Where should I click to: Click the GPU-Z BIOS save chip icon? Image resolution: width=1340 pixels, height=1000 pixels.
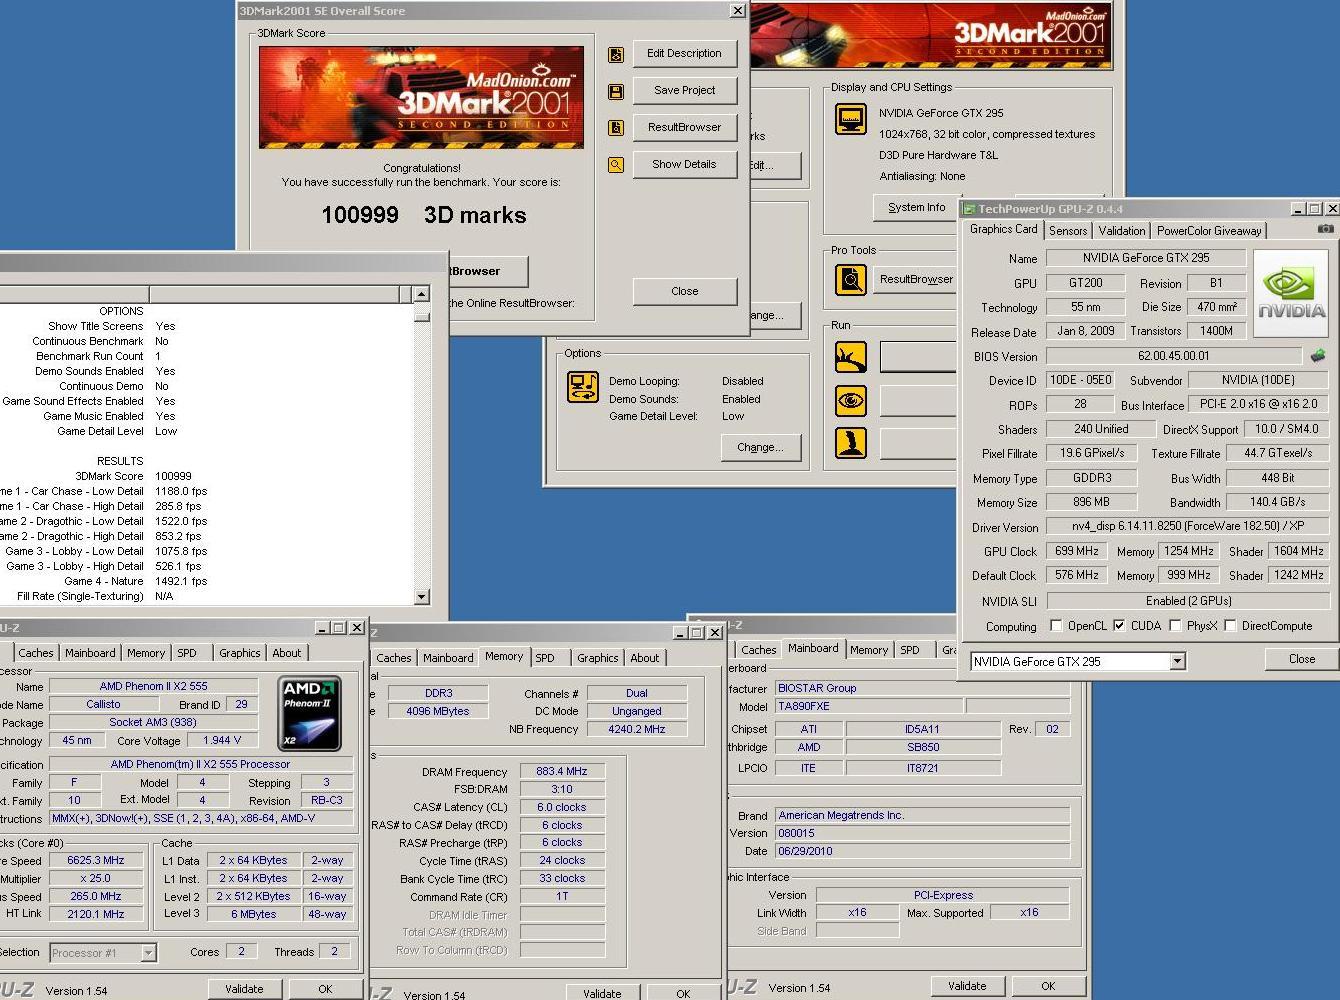click(x=1318, y=355)
